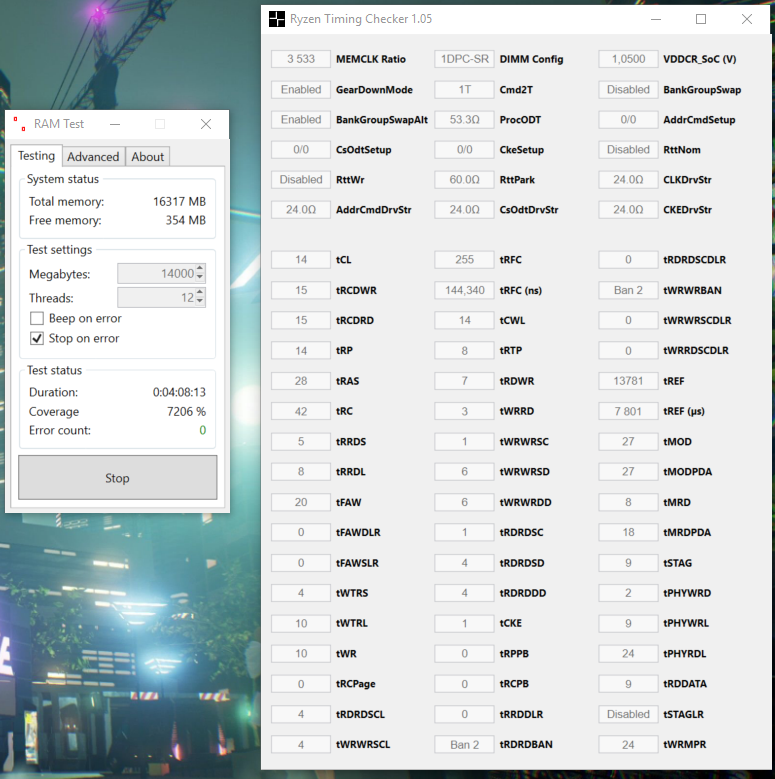This screenshot has height=779, width=775.
Task: Click the BankGroupSwapAlt Enabled field
Action: [x=301, y=120]
